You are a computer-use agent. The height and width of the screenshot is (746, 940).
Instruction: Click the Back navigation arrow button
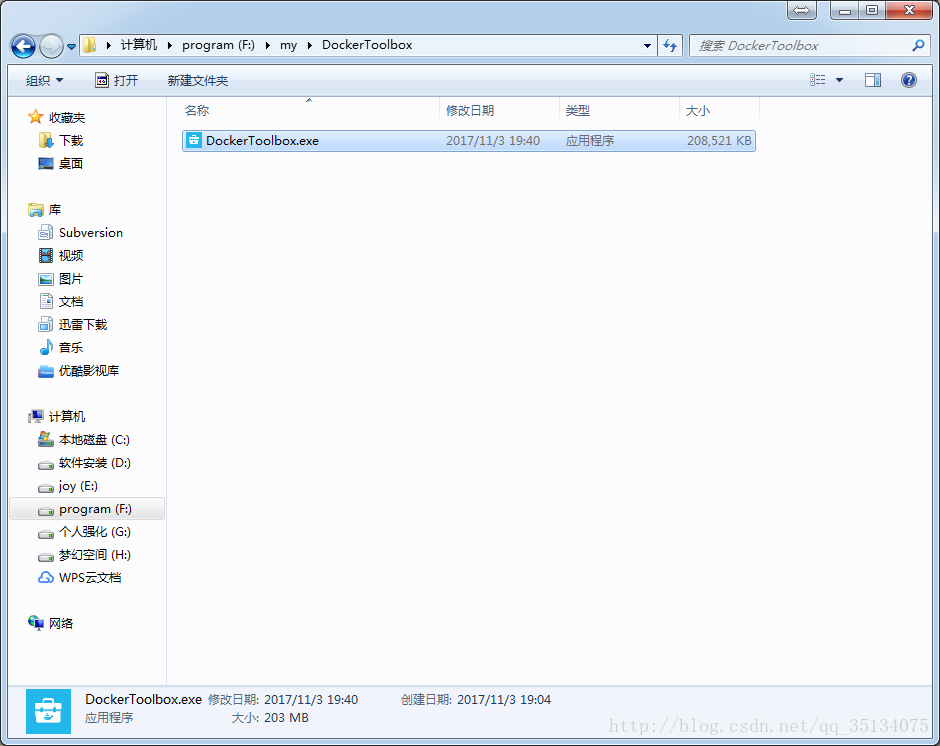point(23,46)
